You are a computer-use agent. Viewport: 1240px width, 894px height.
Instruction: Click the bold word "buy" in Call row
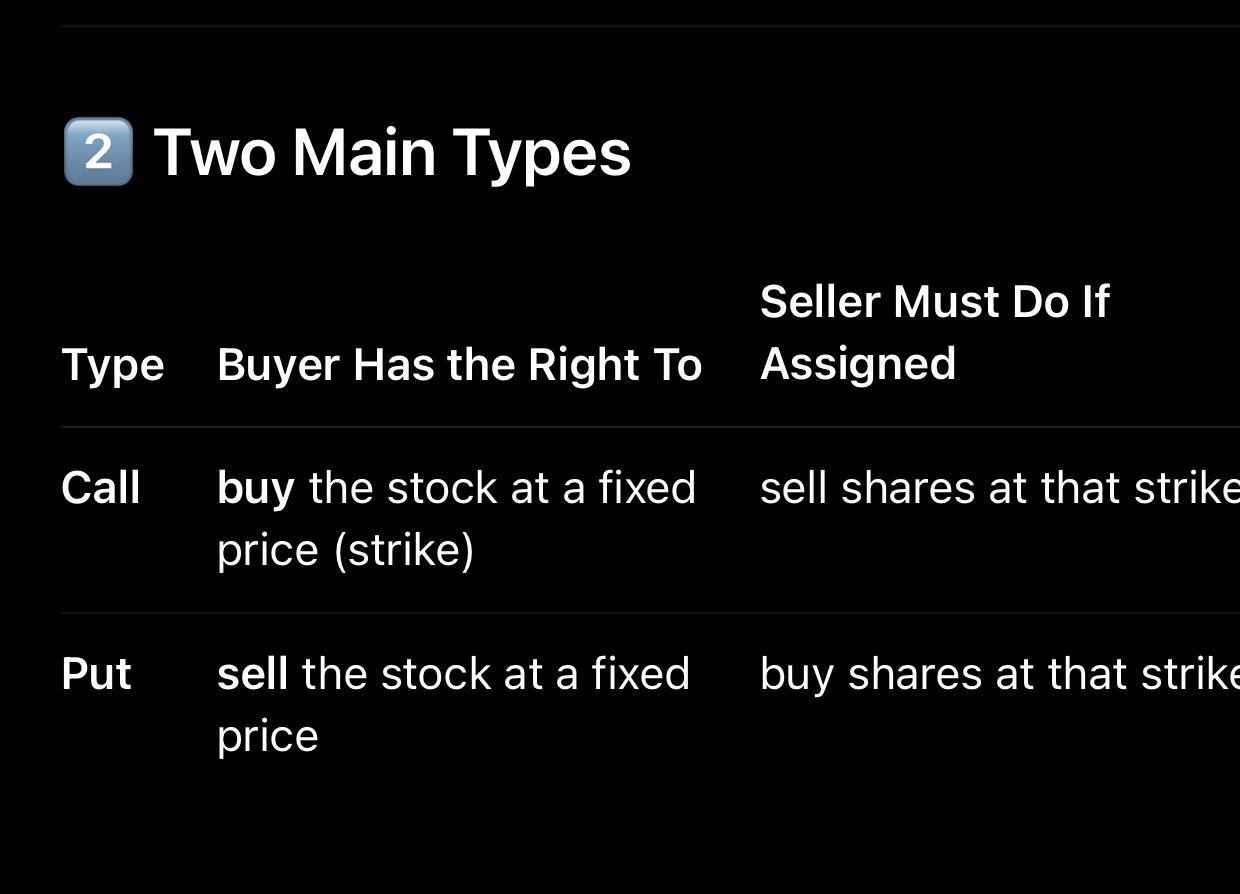coord(255,488)
